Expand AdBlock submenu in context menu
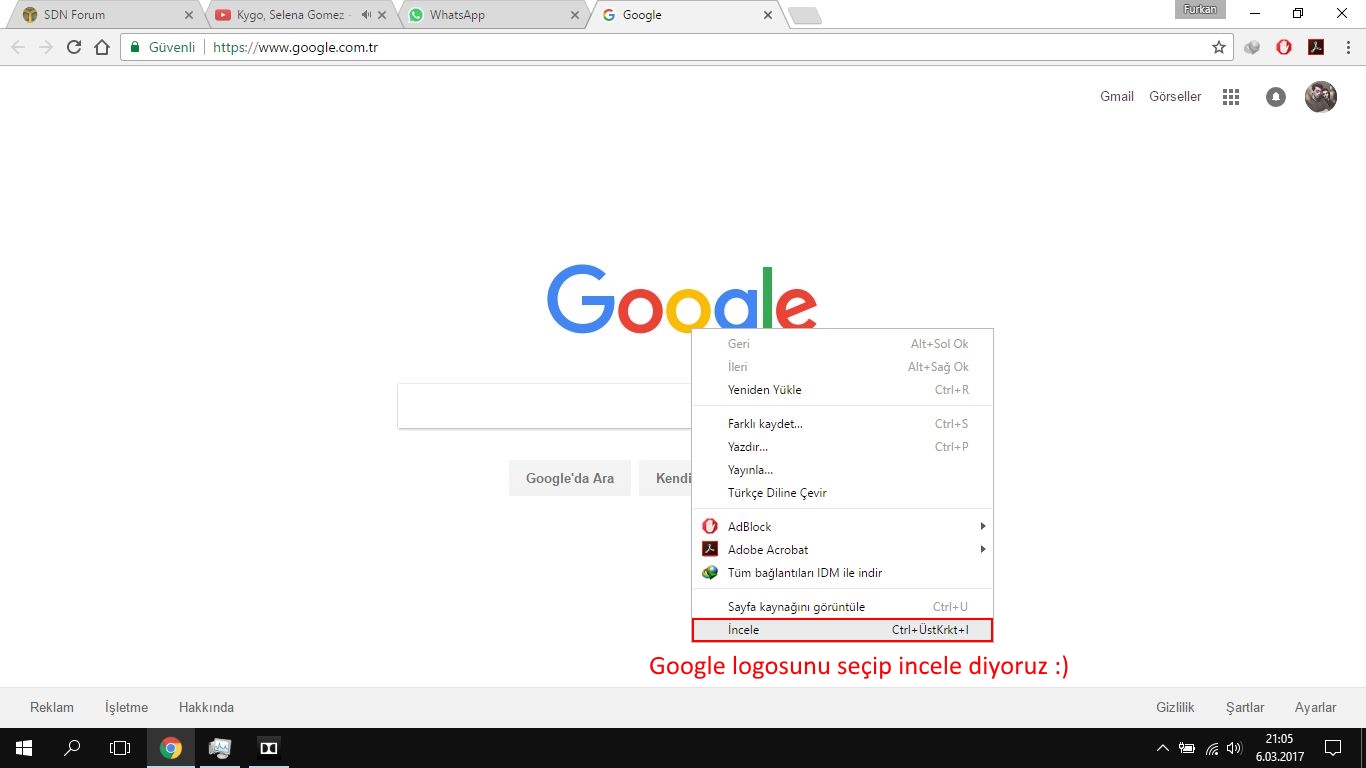This screenshot has height=768, width=1366. click(x=843, y=527)
